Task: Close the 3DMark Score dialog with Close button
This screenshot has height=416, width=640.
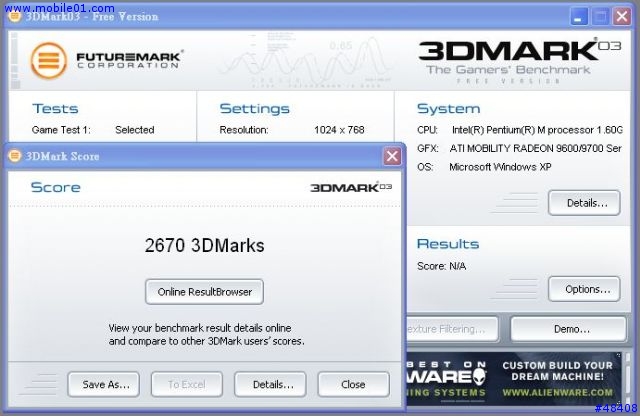Action: click(353, 384)
